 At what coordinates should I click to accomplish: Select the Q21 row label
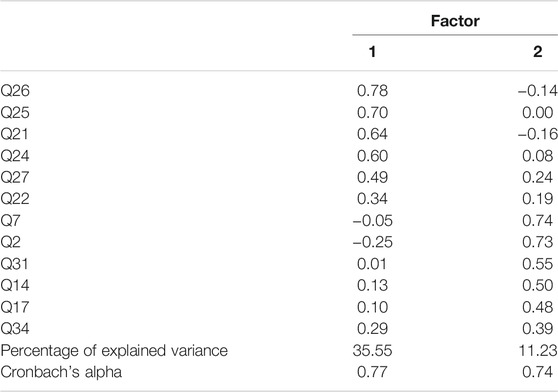(15, 134)
